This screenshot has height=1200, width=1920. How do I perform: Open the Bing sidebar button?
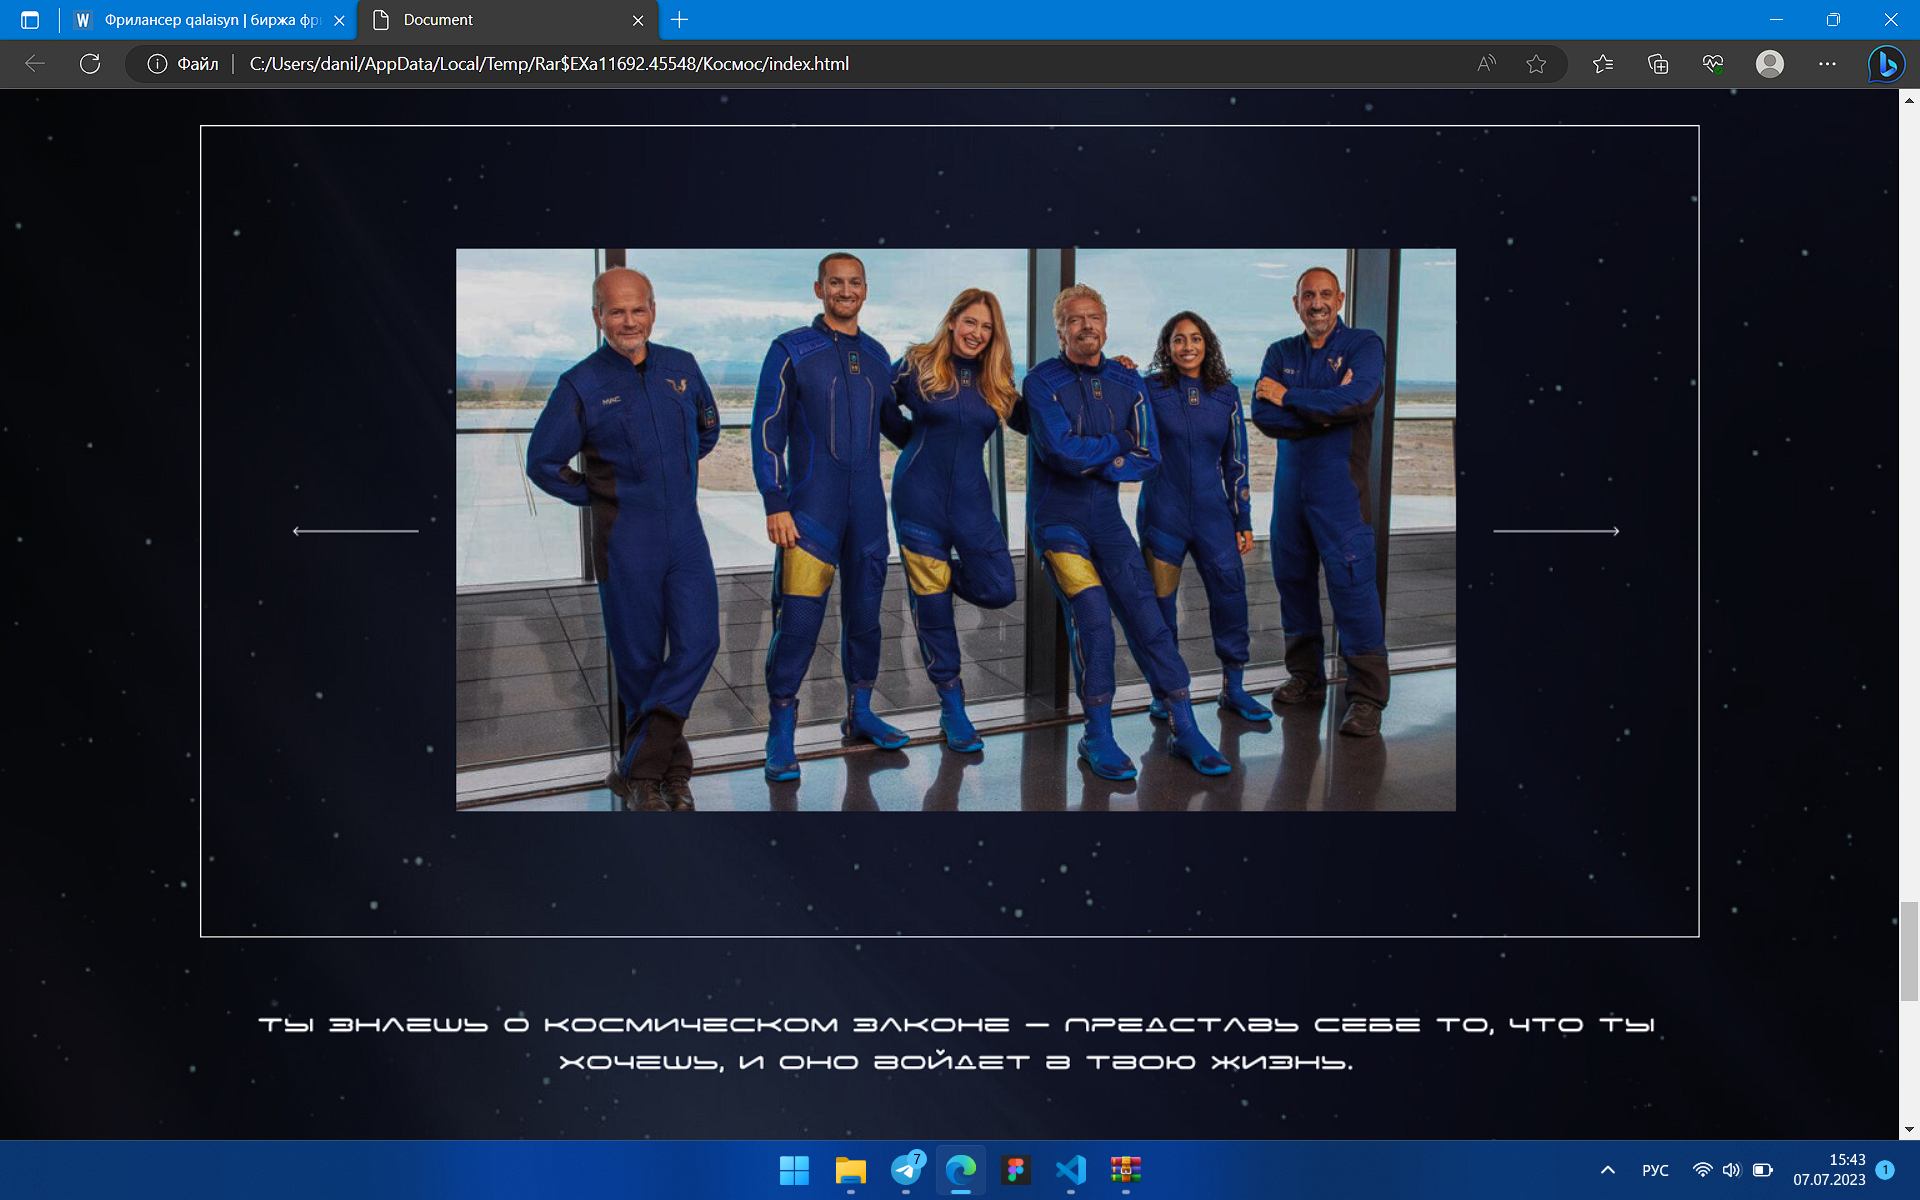point(1886,64)
